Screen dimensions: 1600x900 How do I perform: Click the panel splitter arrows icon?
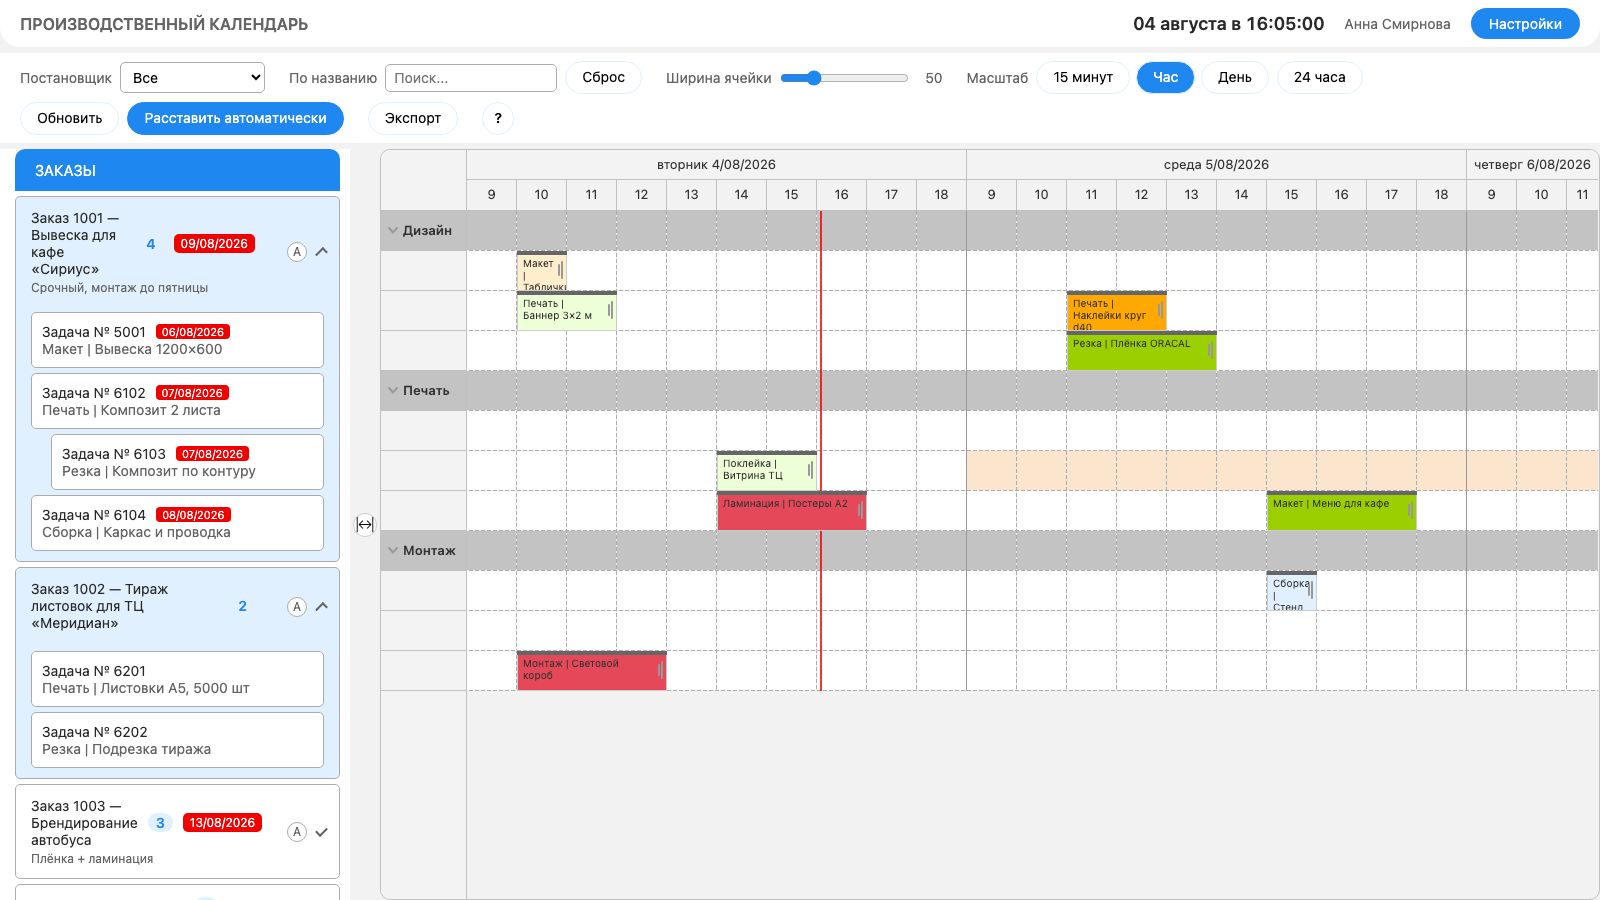pos(365,524)
